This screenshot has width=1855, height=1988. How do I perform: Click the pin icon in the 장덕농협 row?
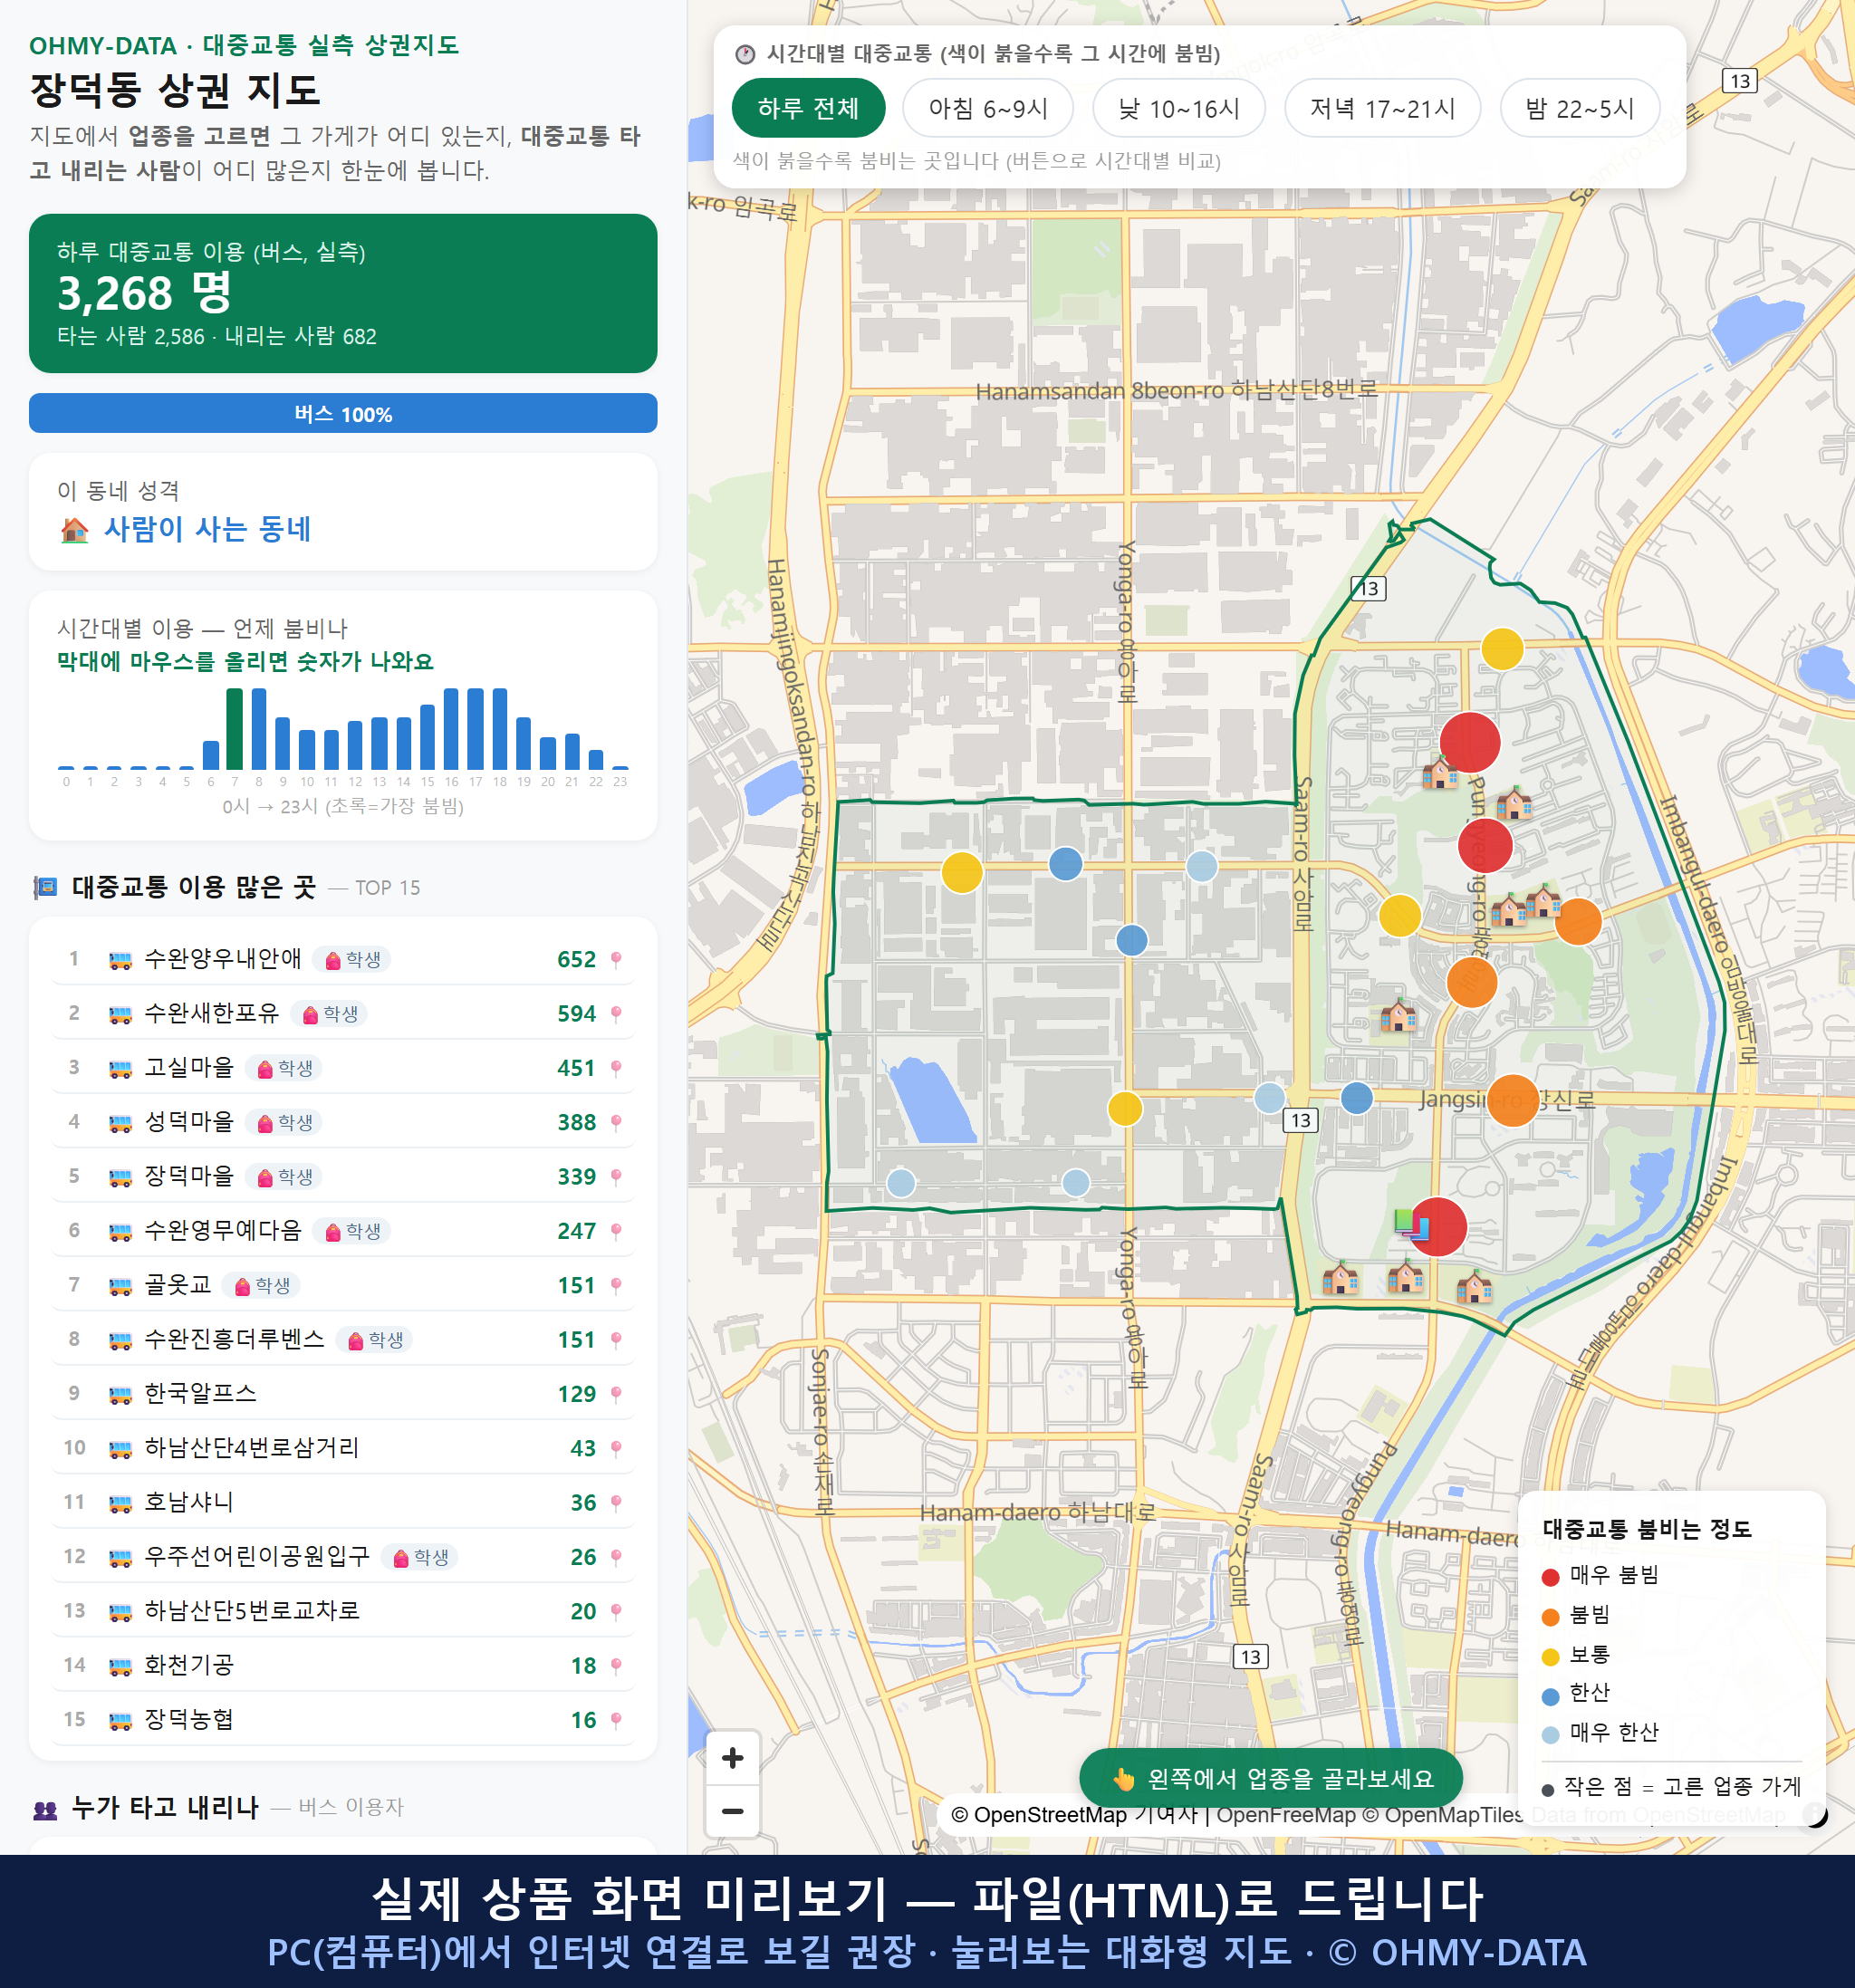[x=616, y=1720]
